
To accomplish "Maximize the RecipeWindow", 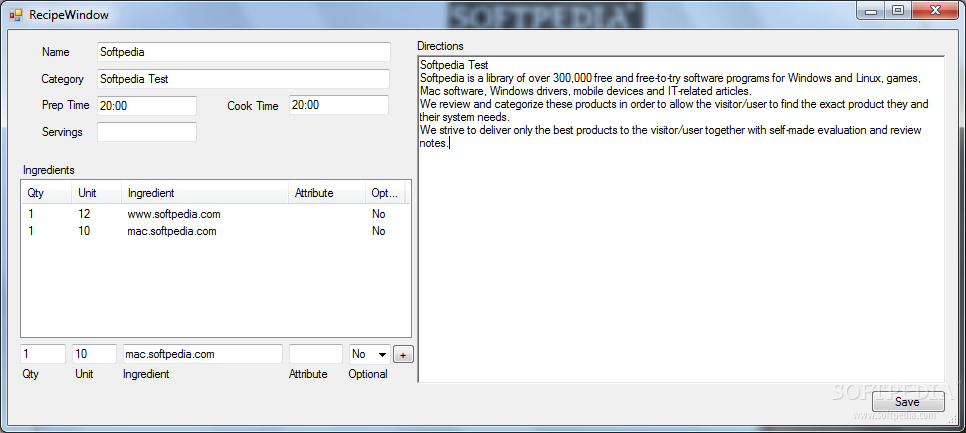I will click(x=898, y=10).
